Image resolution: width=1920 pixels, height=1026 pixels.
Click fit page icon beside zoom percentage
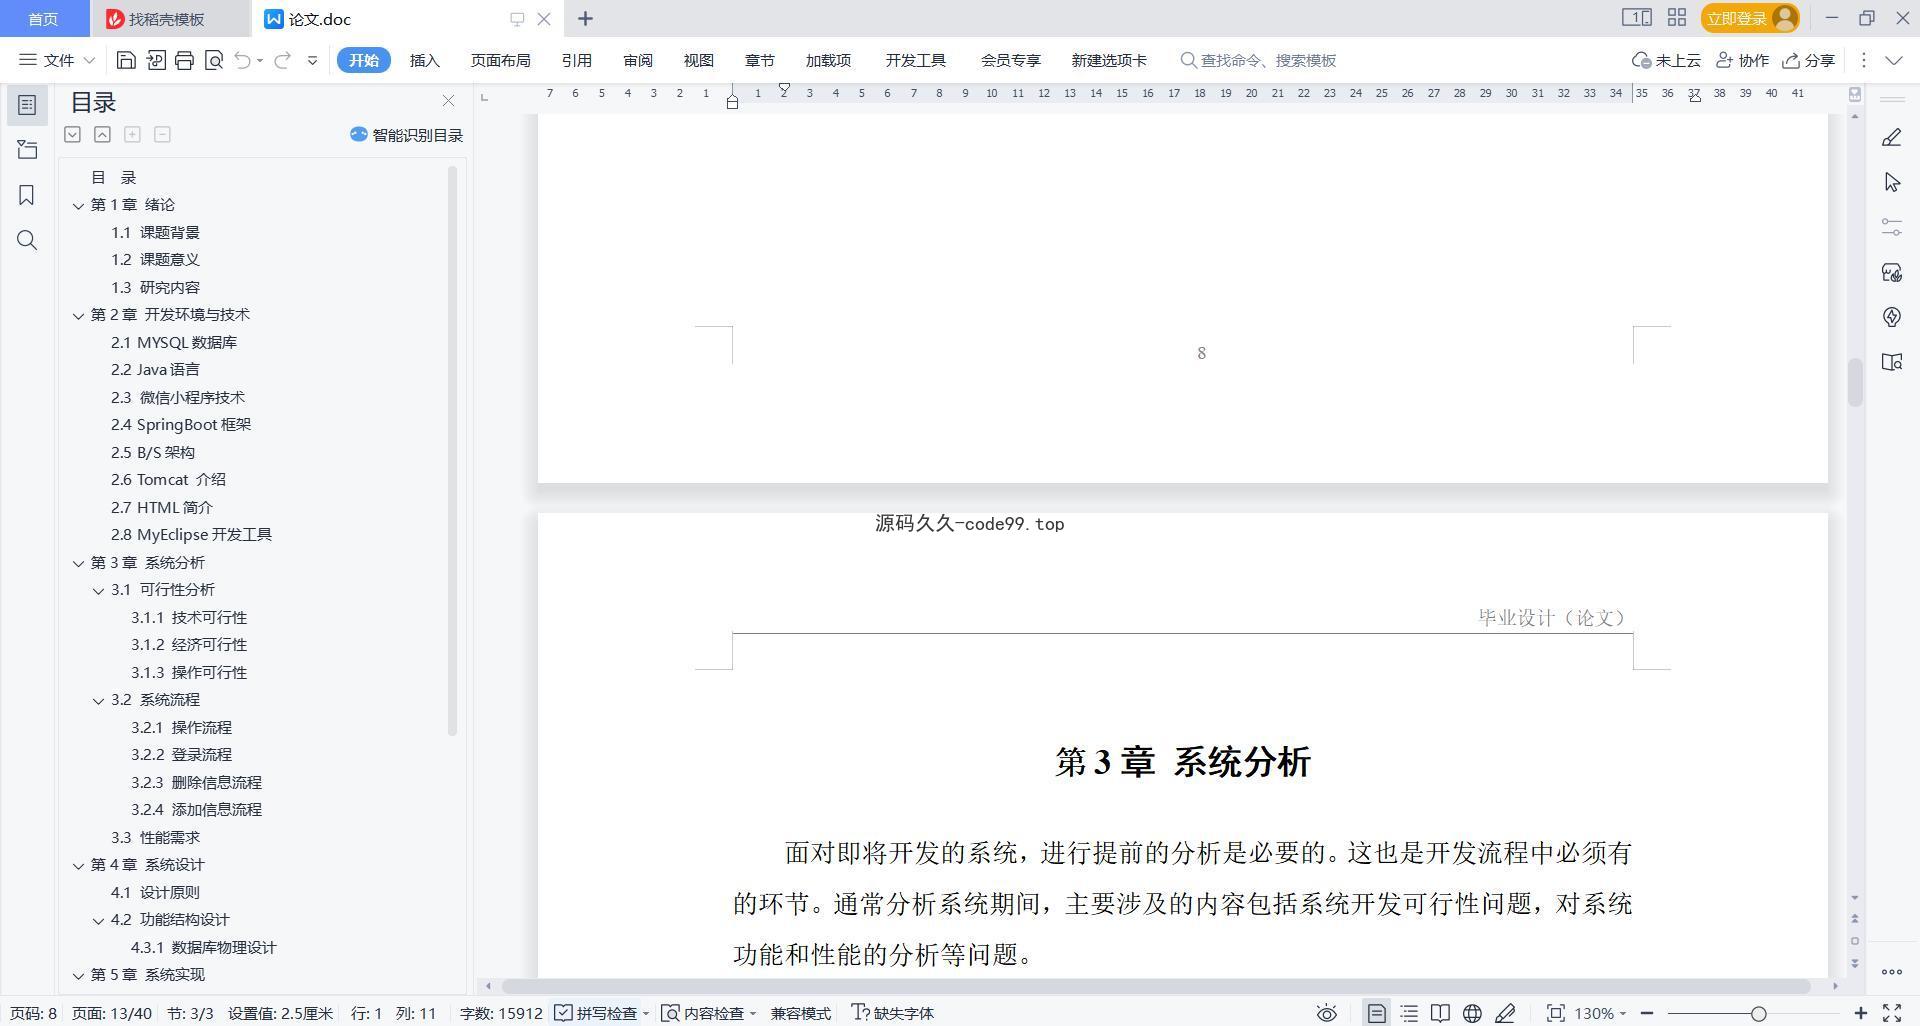(1555, 1013)
